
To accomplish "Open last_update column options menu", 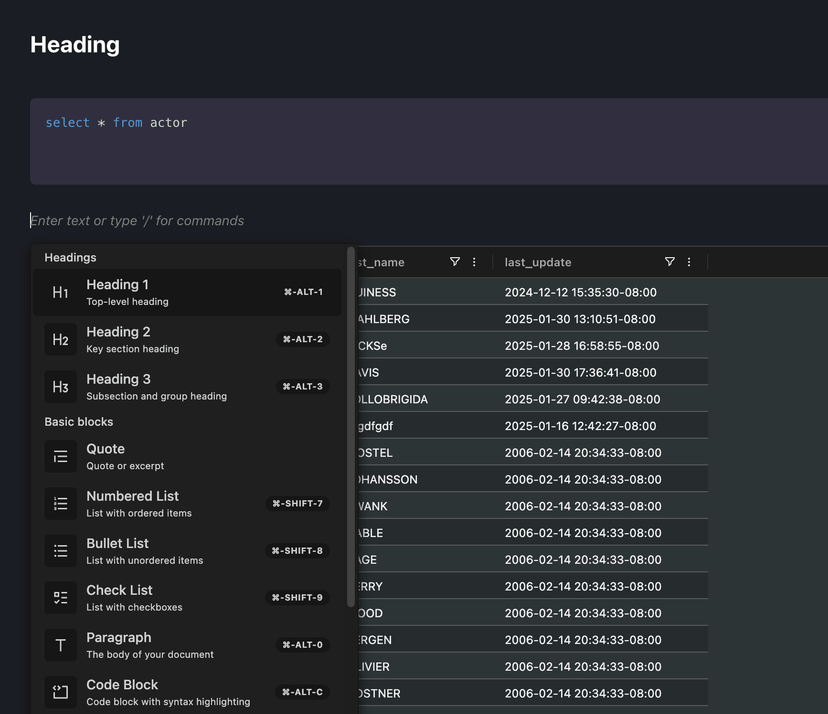I will click(x=689, y=262).
